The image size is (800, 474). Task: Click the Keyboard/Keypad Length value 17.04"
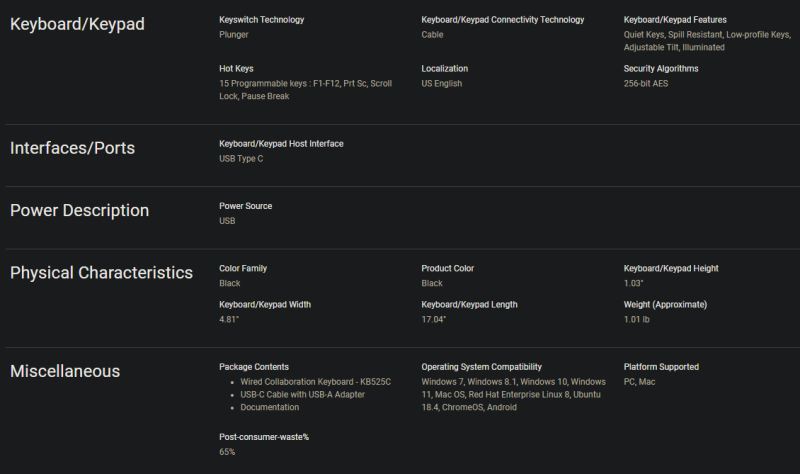[434, 319]
